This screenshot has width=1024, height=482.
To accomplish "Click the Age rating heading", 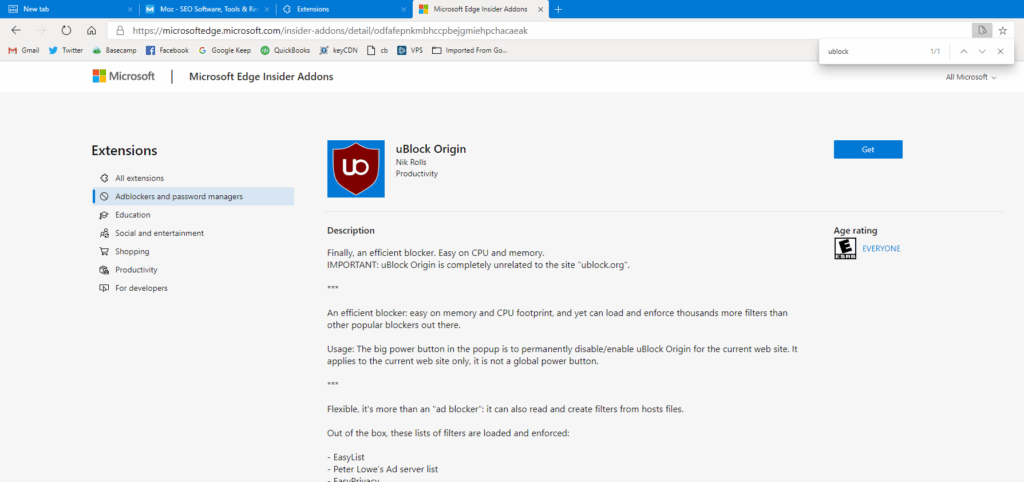I will 856,230.
